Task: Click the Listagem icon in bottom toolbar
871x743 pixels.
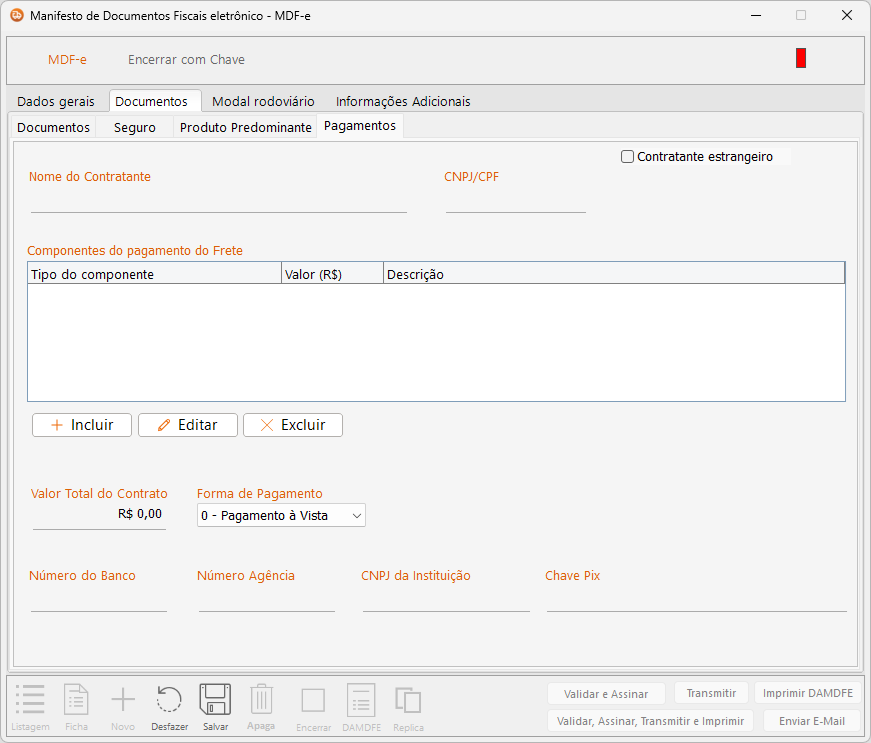Action: point(30,701)
